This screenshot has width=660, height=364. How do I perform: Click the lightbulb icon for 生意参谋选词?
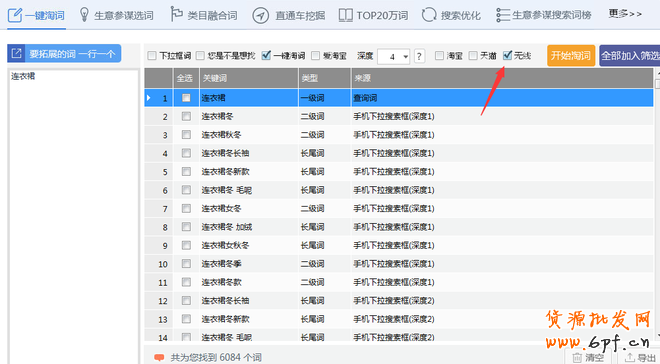point(84,15)
